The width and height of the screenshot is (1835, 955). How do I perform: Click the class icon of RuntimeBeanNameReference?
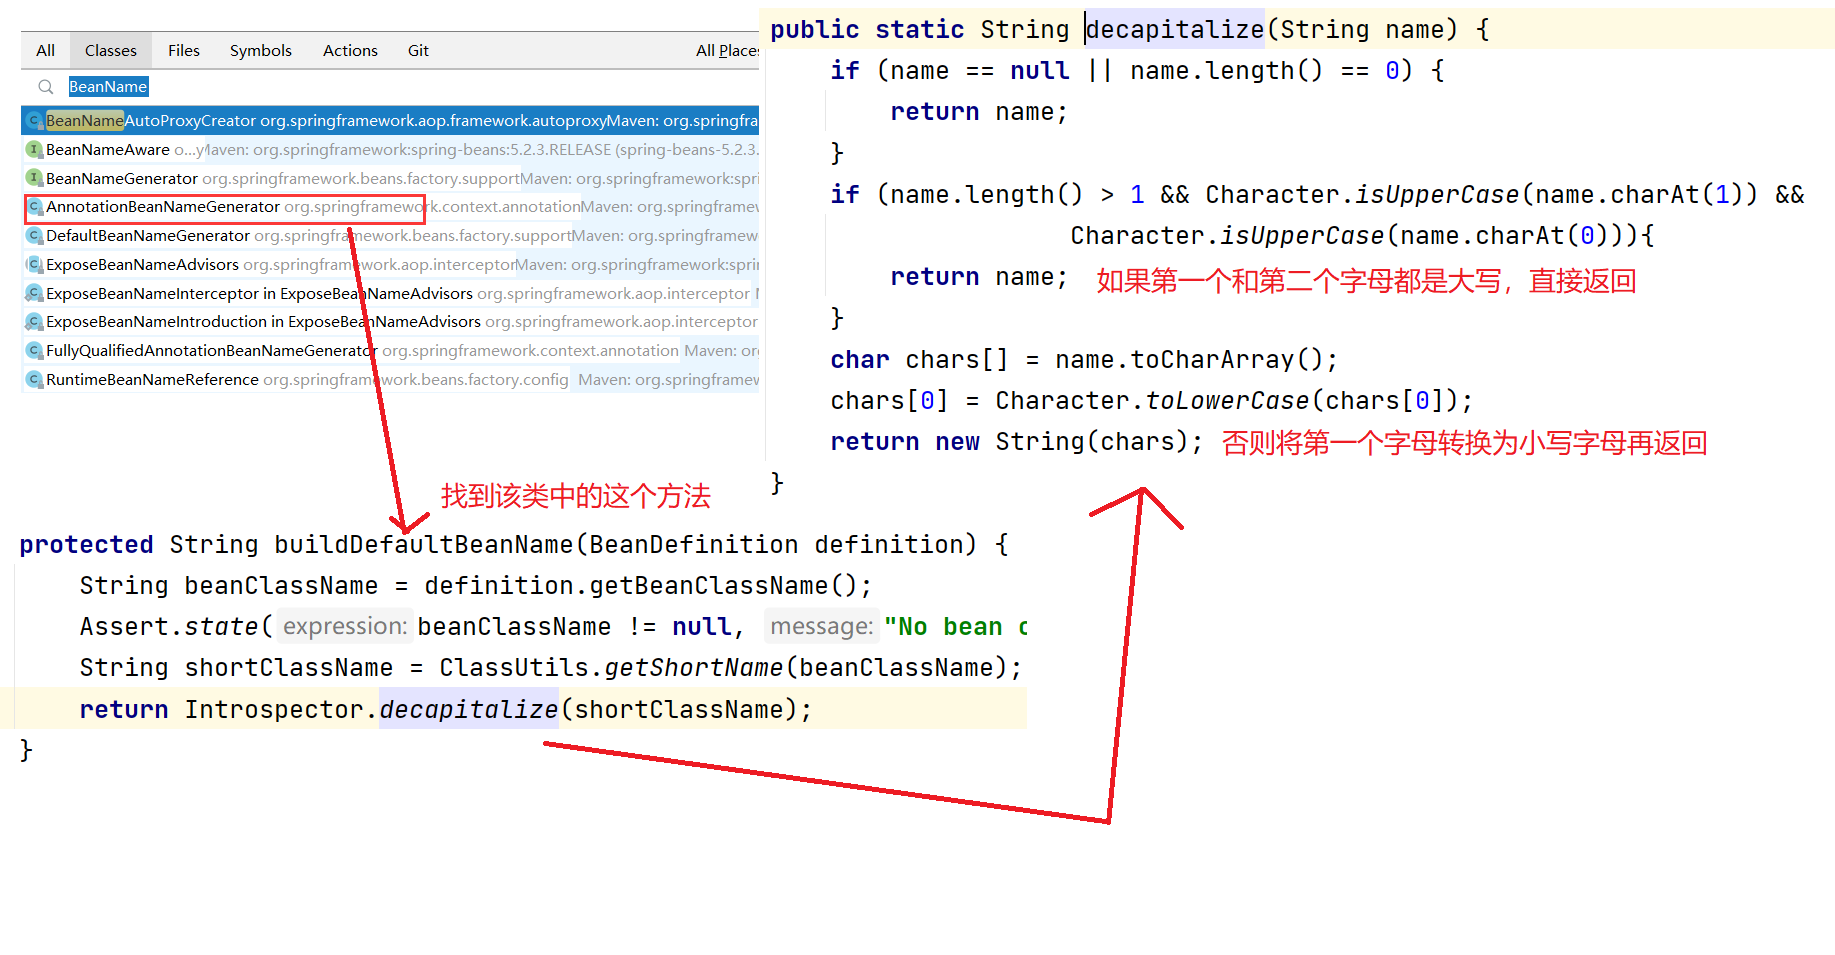[x=34, y=379]
